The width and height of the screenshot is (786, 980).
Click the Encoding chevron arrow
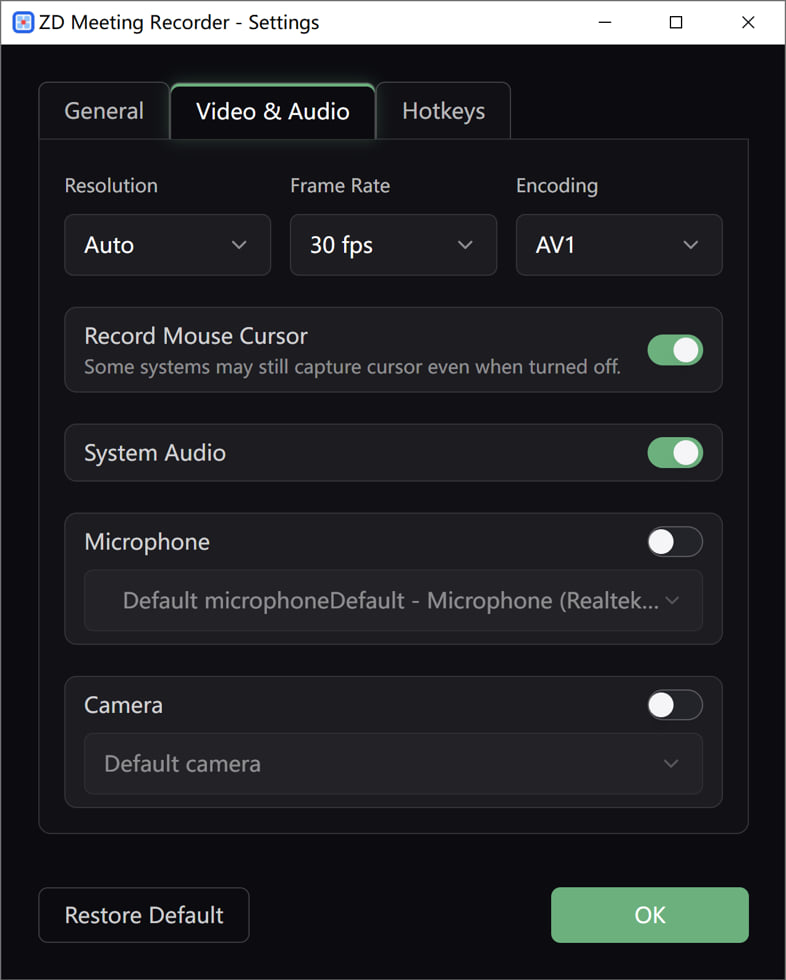pyautogui.click(x=690, y=245)
